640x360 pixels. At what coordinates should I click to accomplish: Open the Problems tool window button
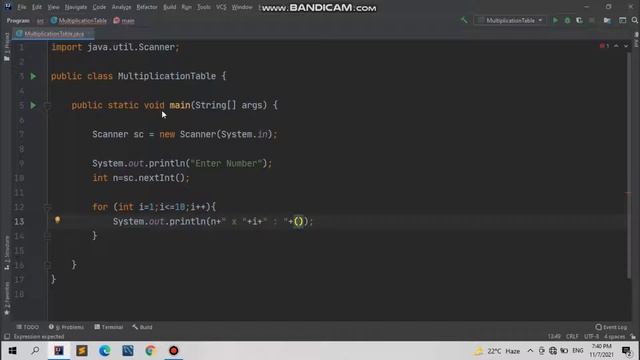(66, 327)
